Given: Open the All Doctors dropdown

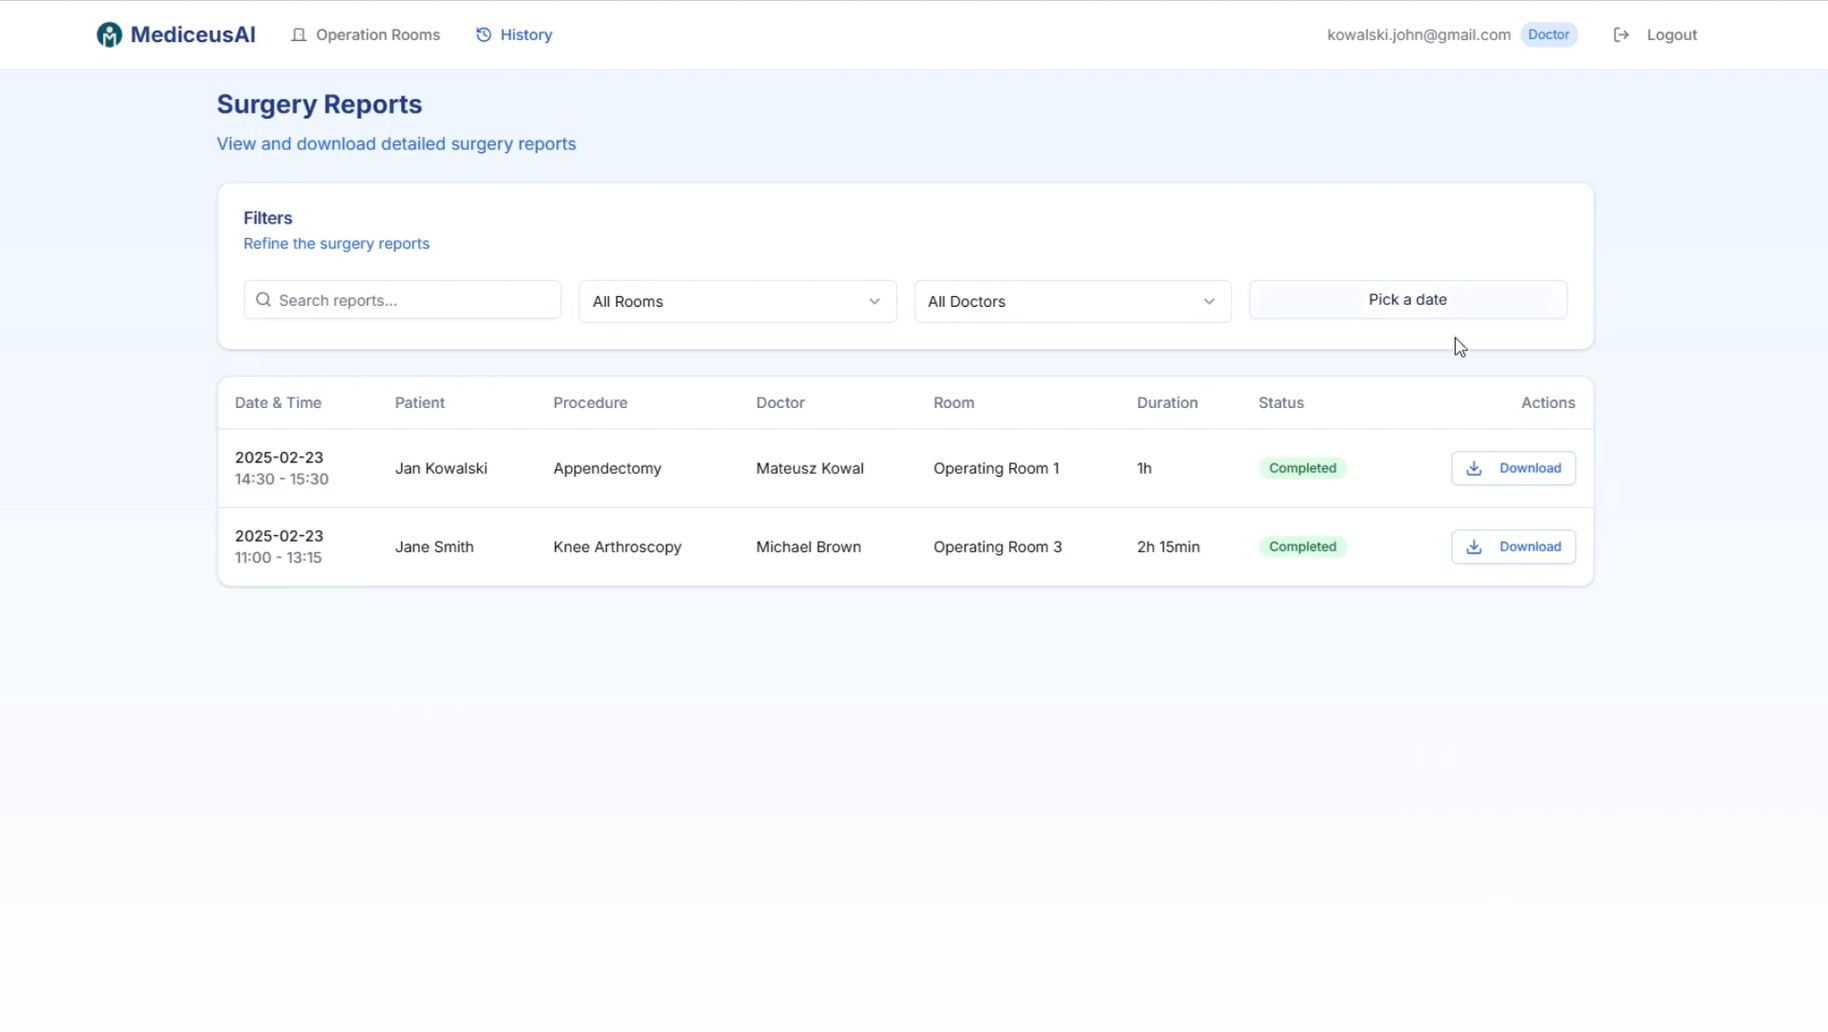Looking at the screenshot, I should [1072, 301].
